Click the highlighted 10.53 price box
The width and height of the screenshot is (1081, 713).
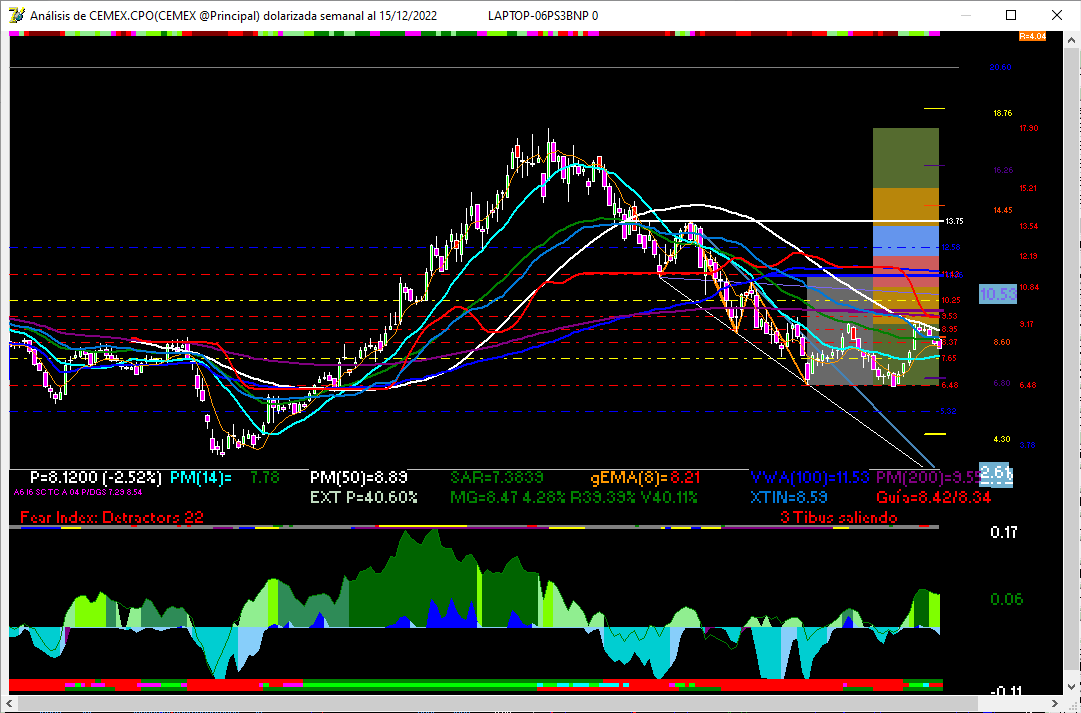coord(998,294)
